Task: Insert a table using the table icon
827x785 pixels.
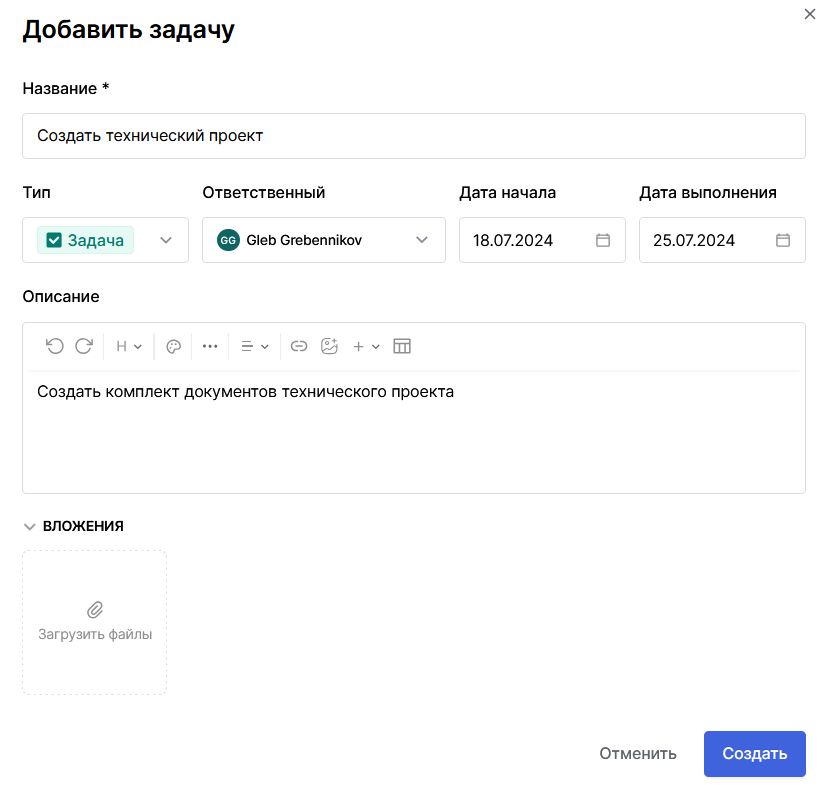Action: [x=402, y=346]
